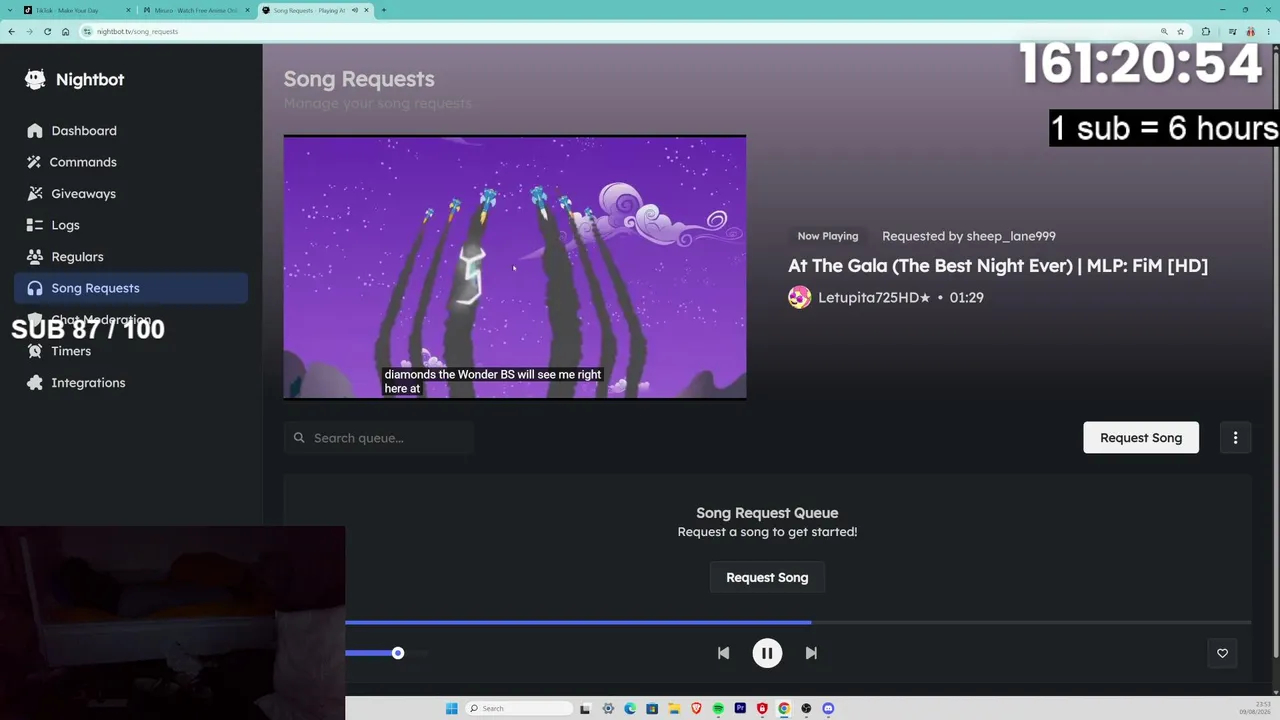Click the Dashboard home icon

click(35, 131)
